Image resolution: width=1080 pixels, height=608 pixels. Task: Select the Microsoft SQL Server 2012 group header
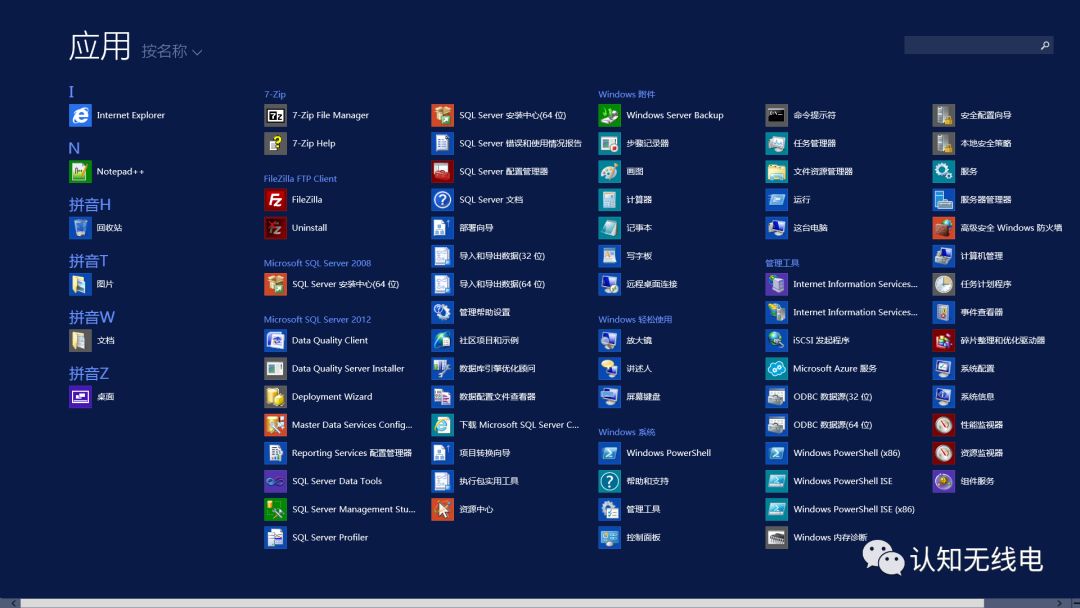pyautogui.click(x=317, y=319)
